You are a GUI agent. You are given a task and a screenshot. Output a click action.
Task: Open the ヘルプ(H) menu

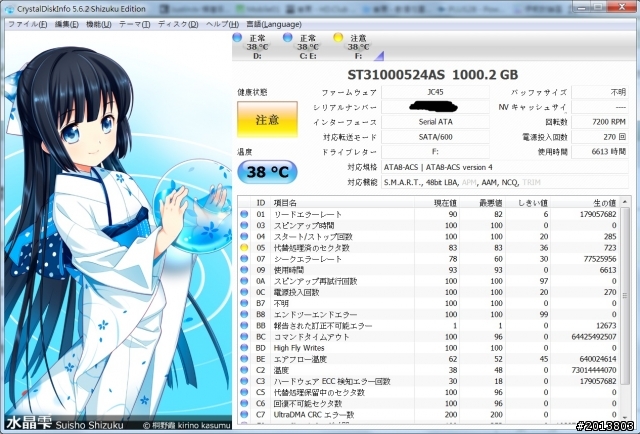pos(222,24)
